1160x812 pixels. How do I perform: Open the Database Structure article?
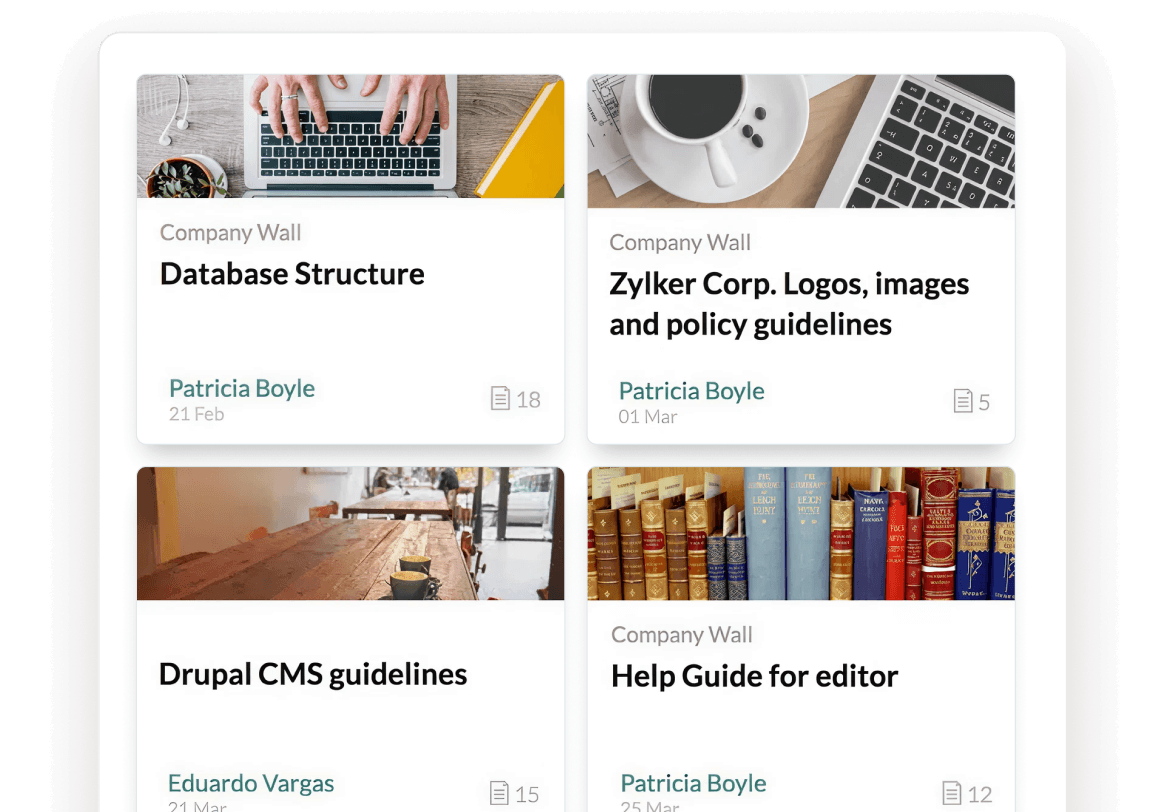pos(292,273)
